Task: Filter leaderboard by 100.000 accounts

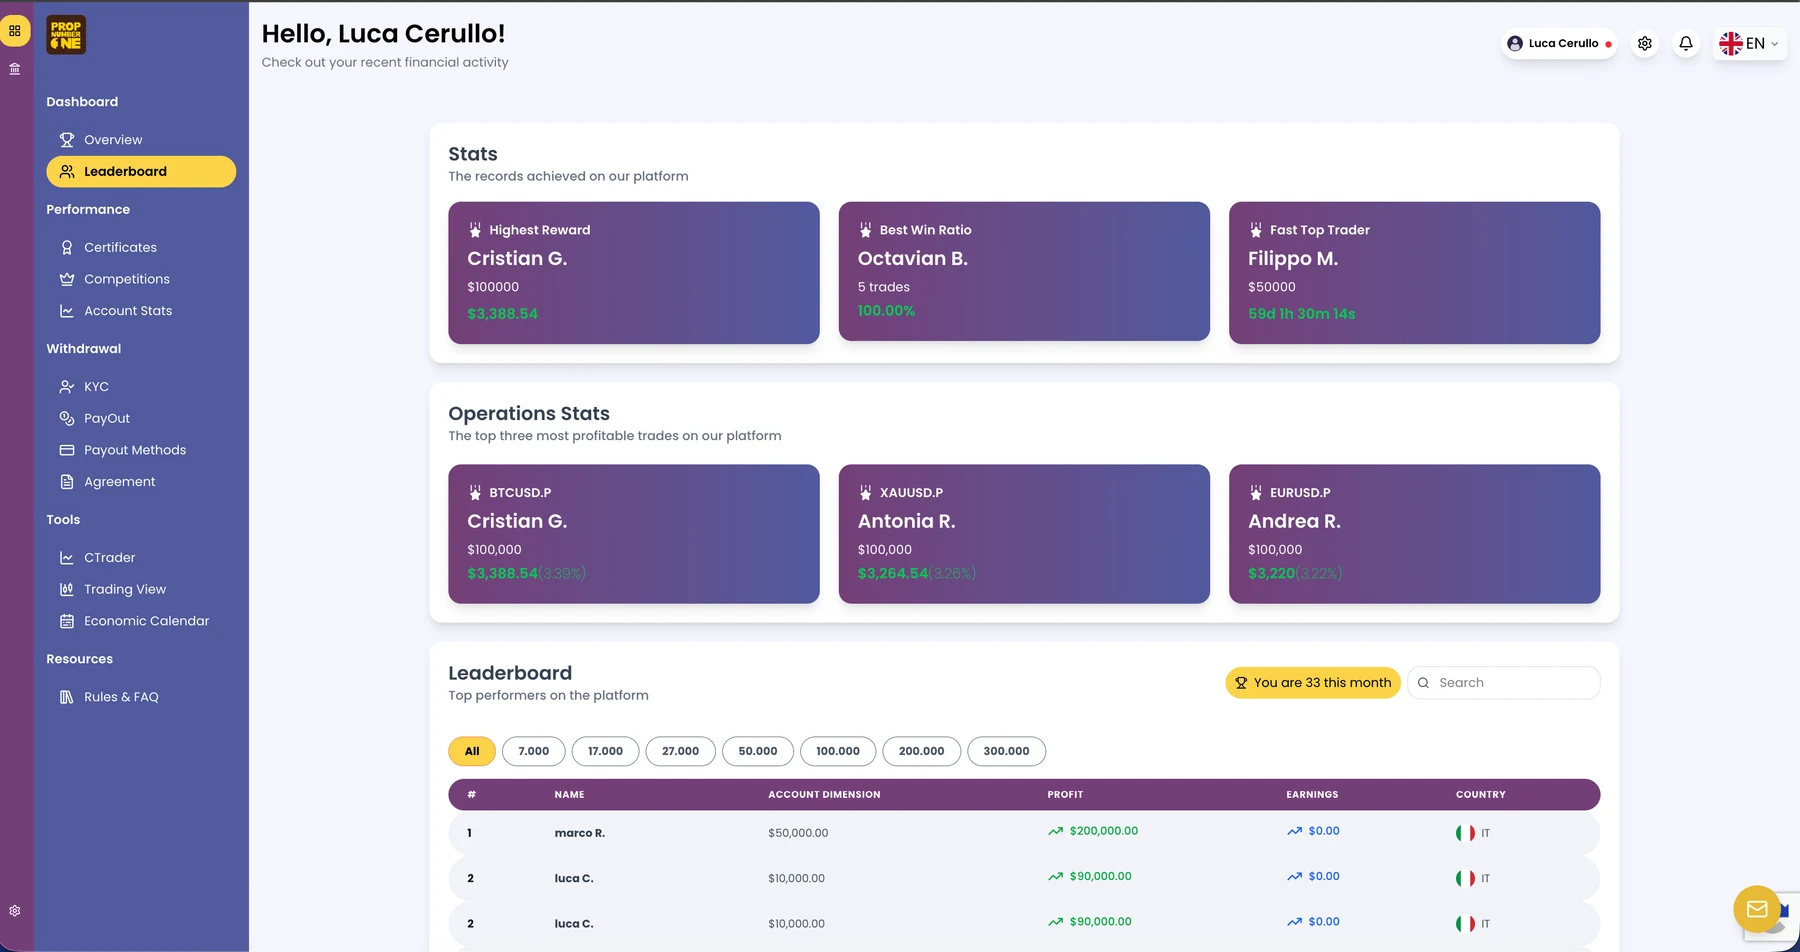Action: tap(838, 751)
